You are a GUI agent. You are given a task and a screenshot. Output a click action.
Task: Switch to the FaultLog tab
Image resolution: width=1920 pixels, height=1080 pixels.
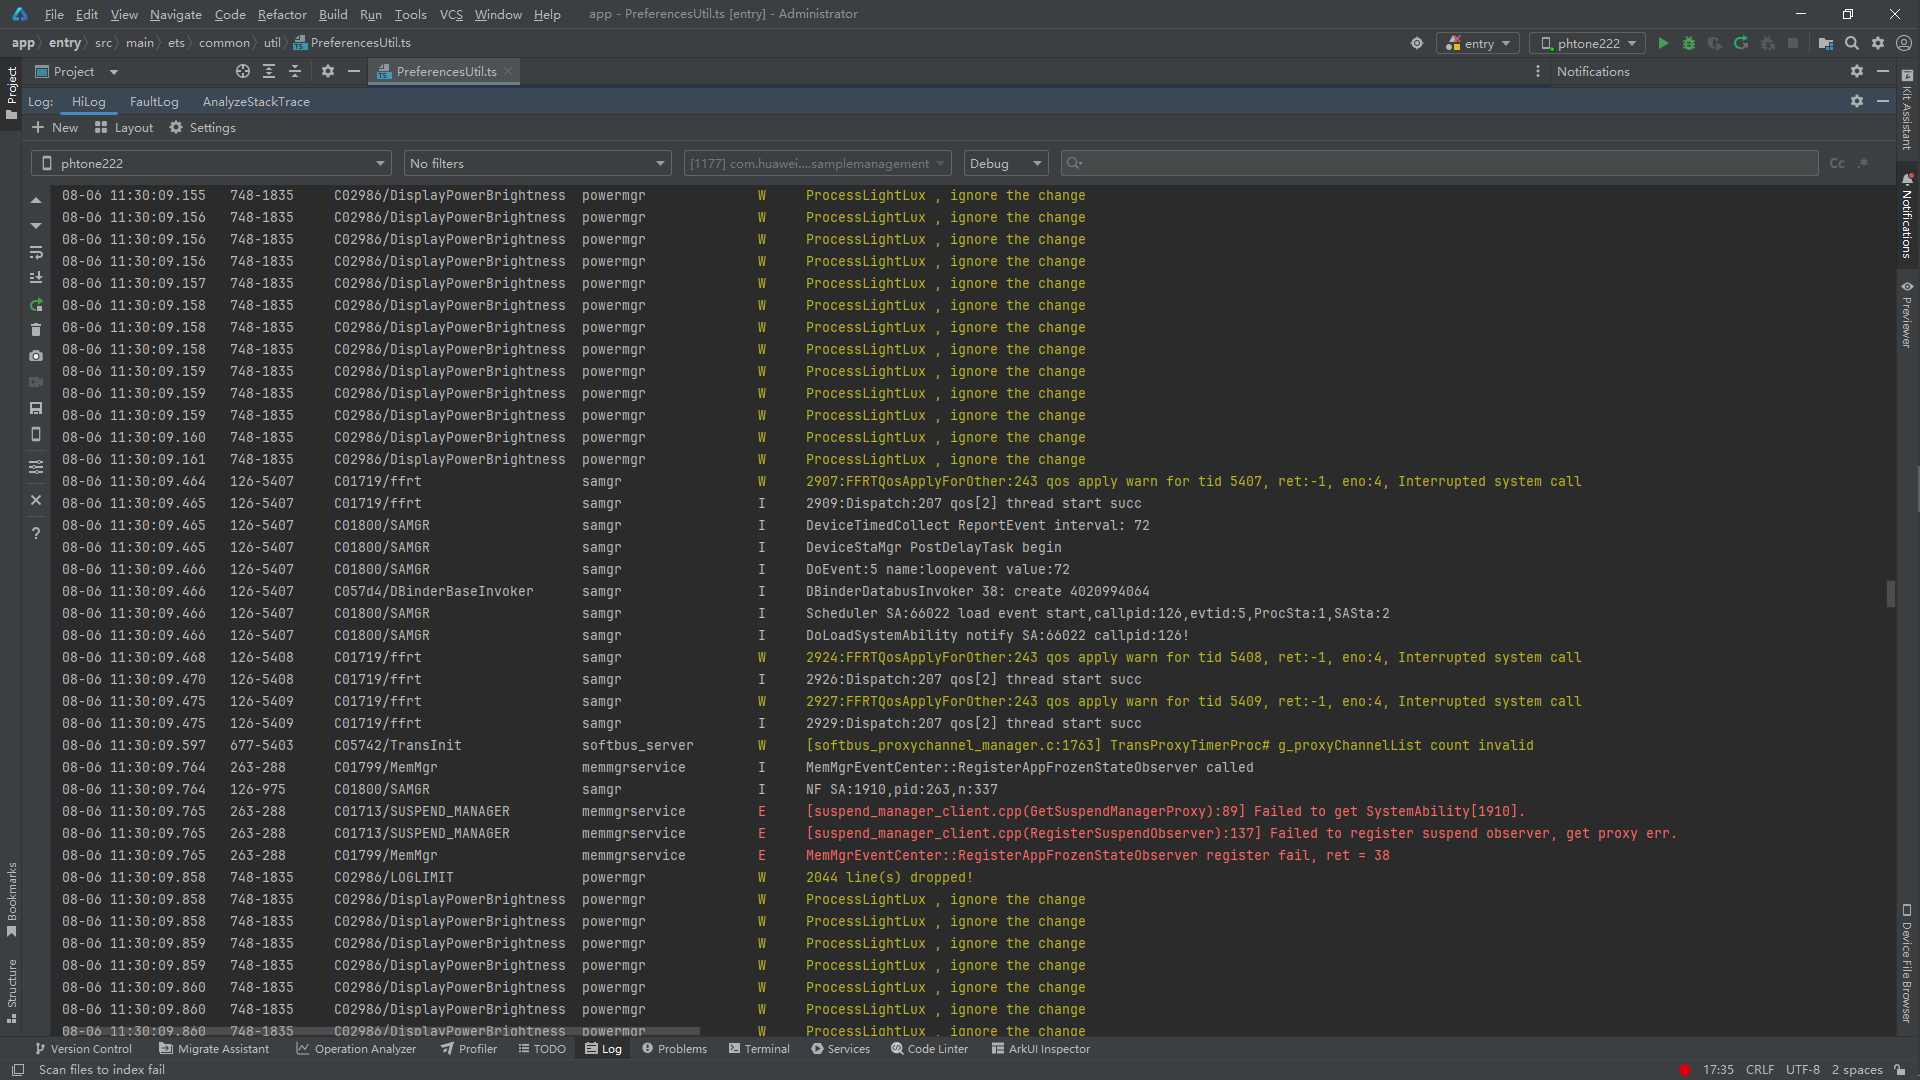tap(154, 101)
